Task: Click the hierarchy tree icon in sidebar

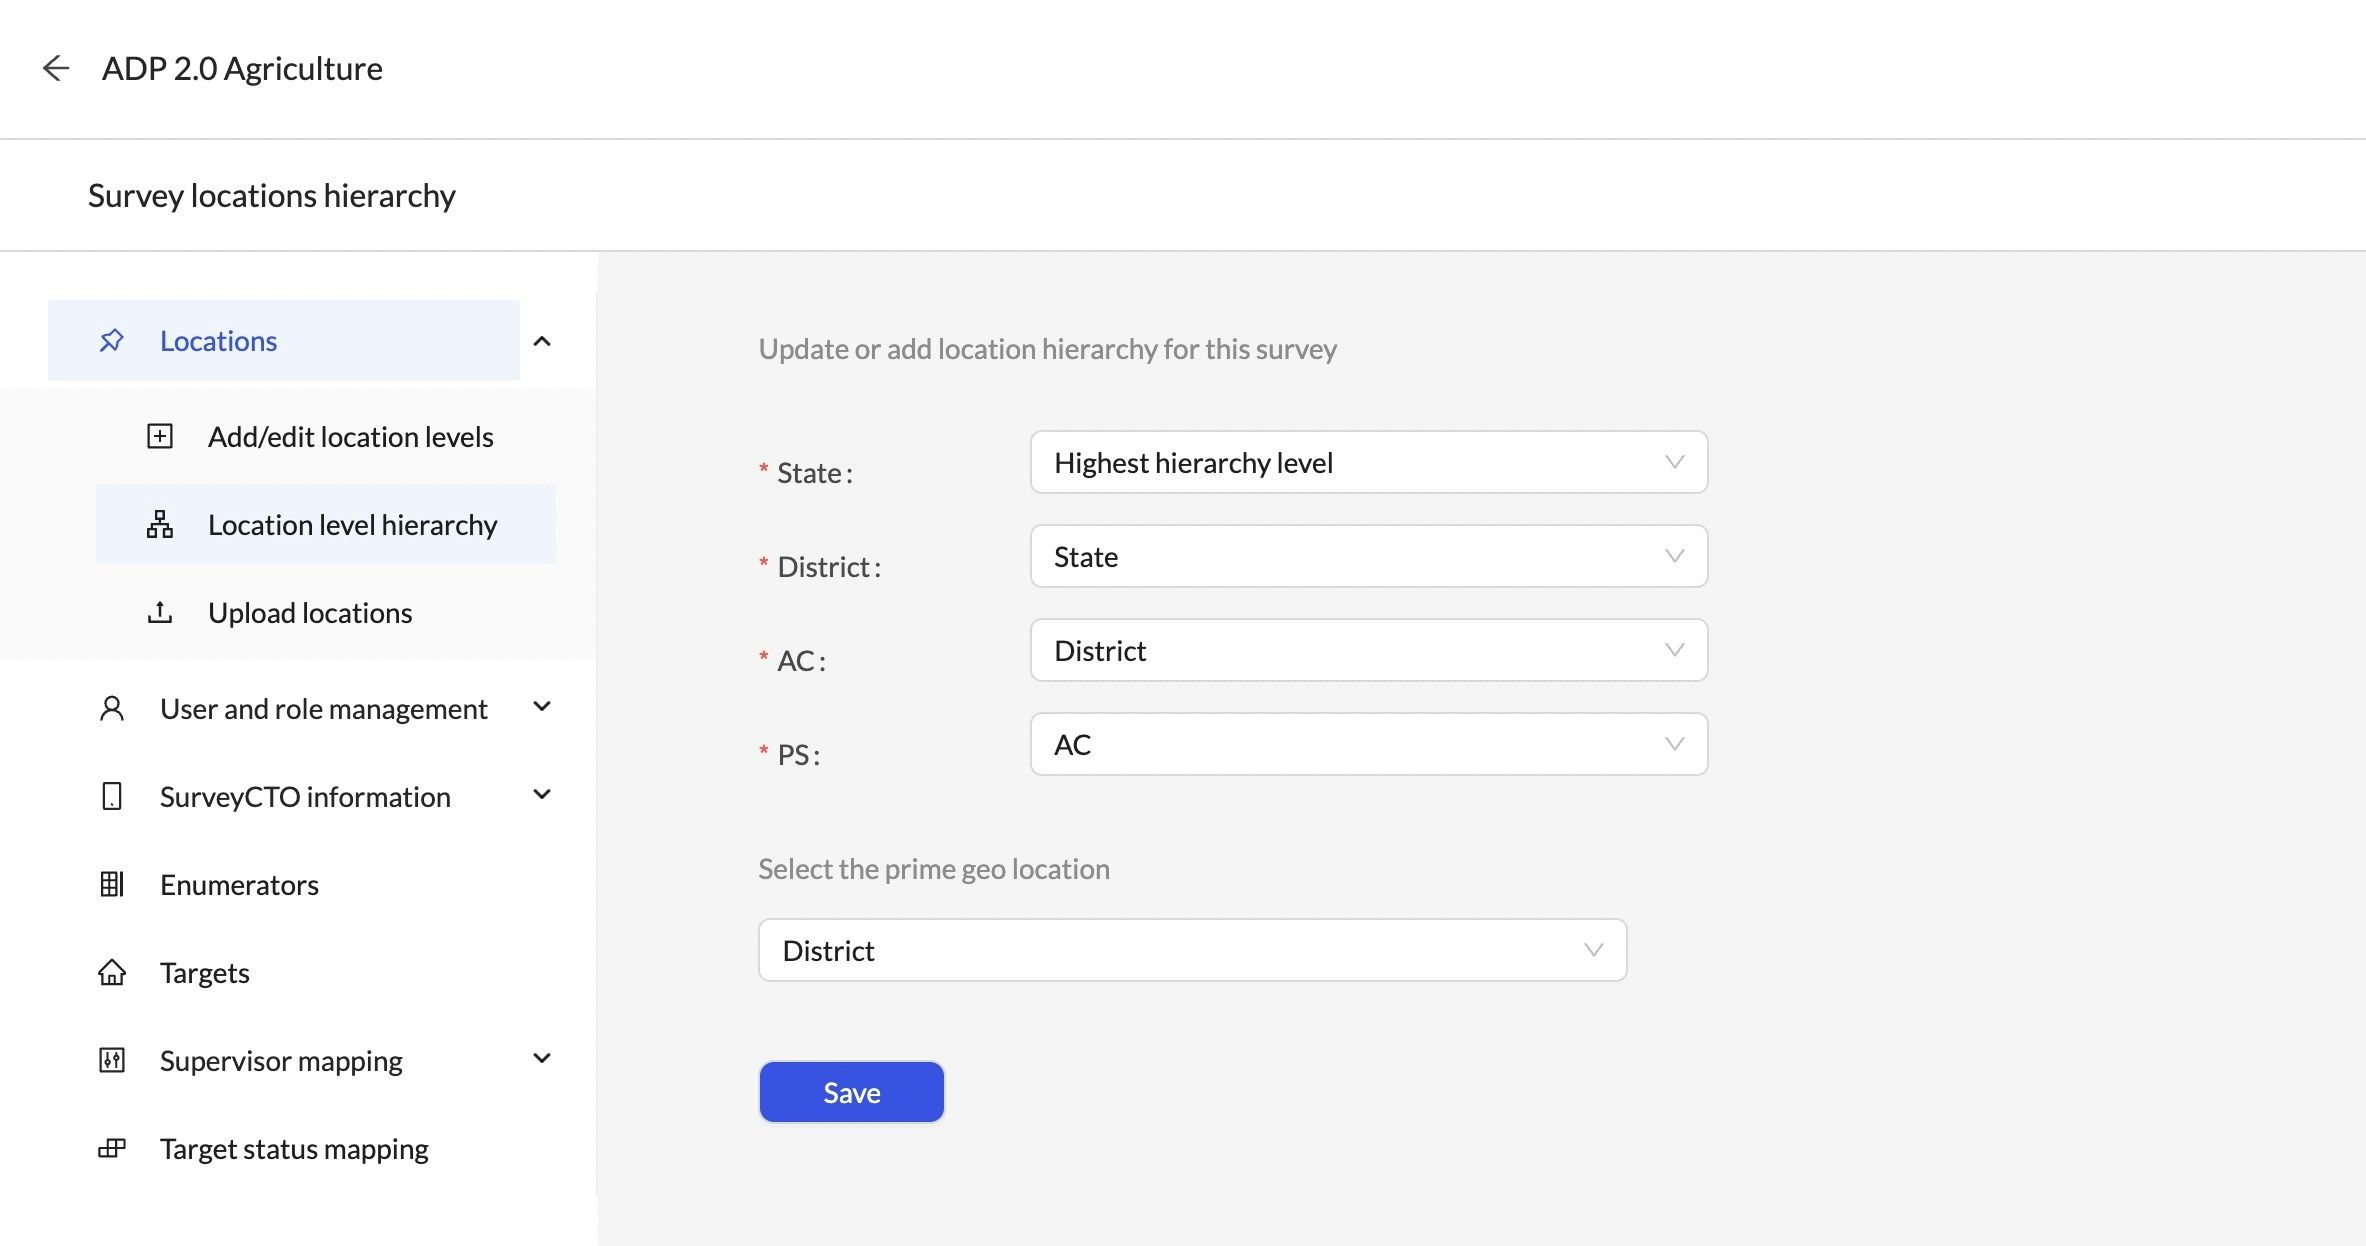Action: 160,525
